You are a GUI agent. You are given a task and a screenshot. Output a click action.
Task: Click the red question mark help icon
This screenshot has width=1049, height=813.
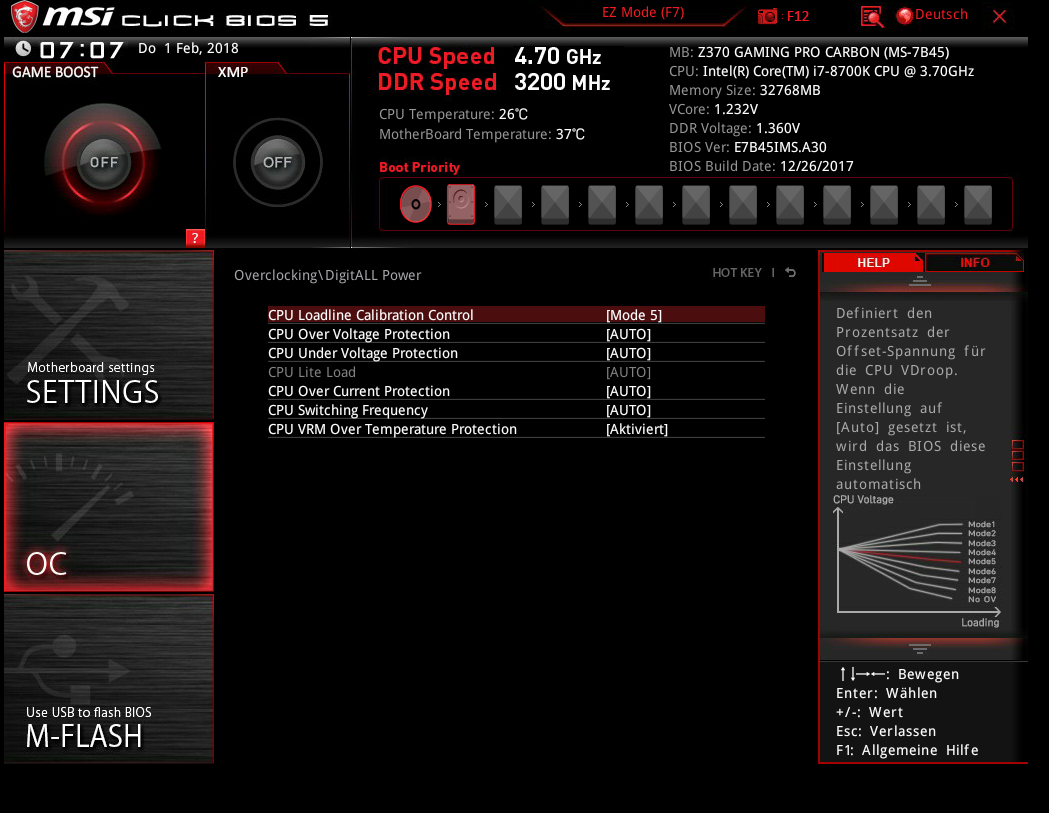pos(195,238)
